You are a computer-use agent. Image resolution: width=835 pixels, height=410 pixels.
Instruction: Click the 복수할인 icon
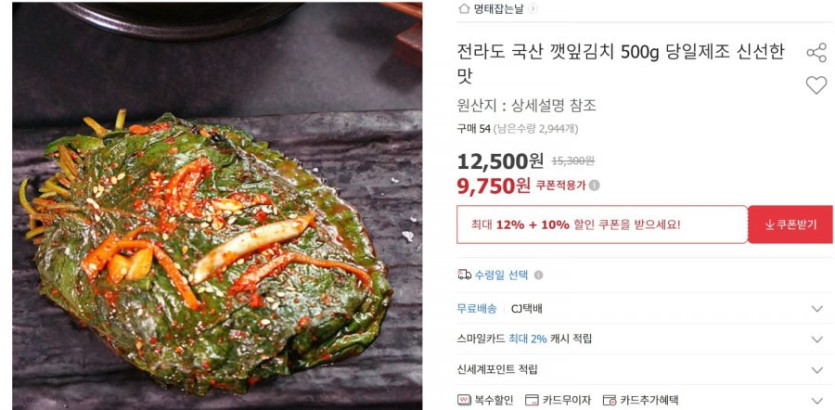(464, 400)
